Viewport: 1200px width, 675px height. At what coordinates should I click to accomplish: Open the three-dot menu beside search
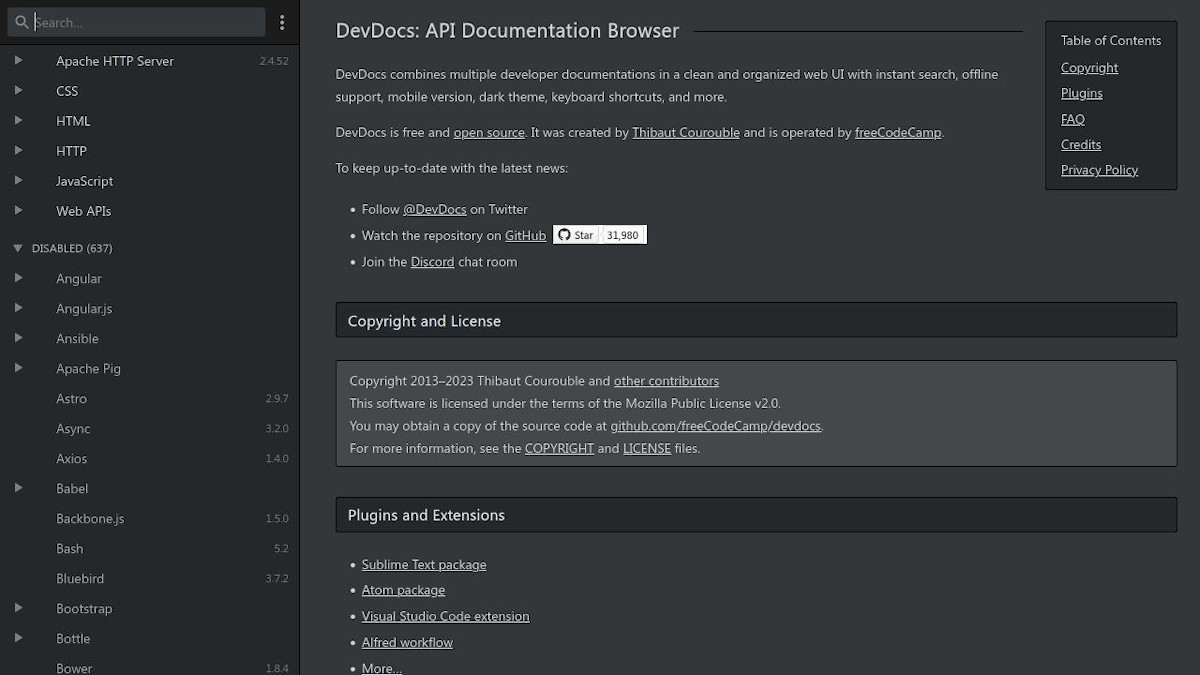(x=282, y=22)
